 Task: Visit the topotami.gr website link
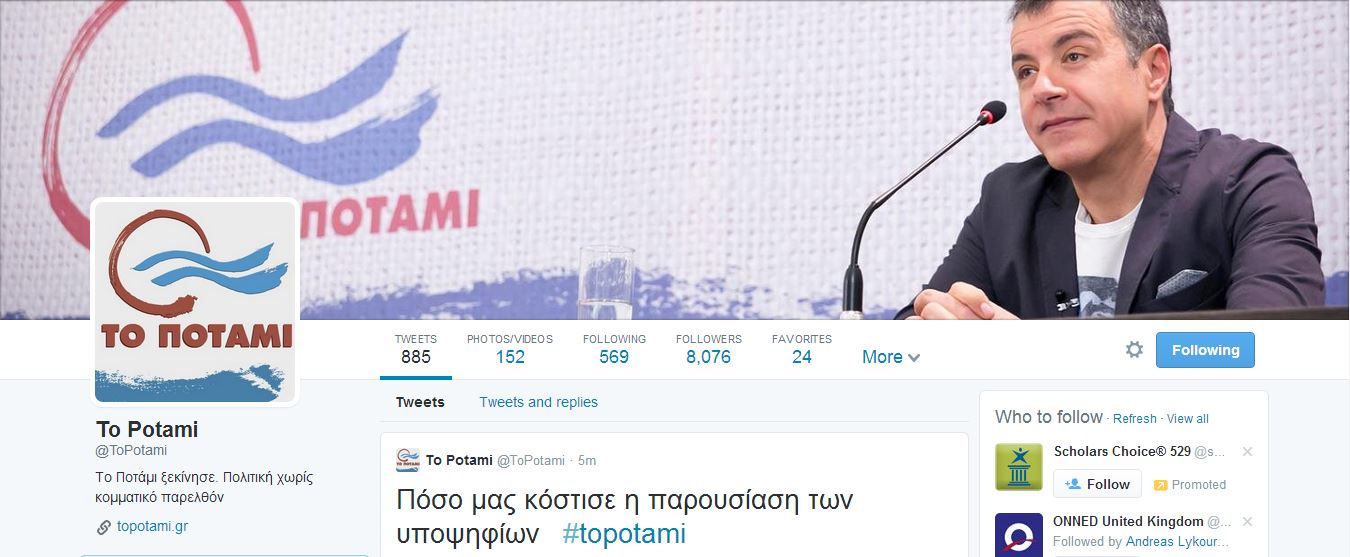153,526
